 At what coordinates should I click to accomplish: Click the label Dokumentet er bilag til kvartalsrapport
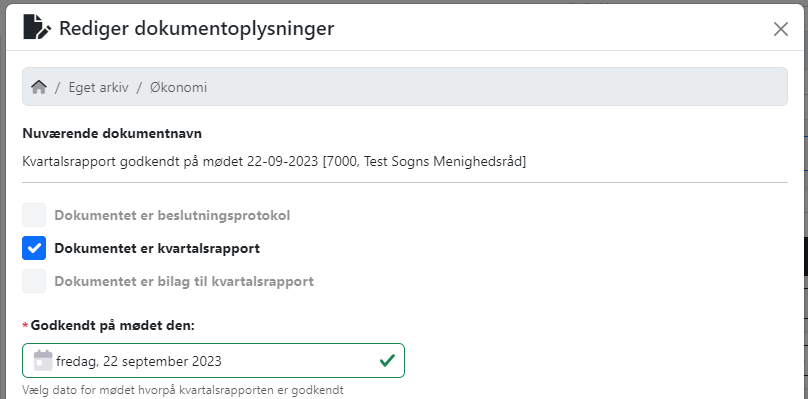pyautogui.click(x=184, y=281)
